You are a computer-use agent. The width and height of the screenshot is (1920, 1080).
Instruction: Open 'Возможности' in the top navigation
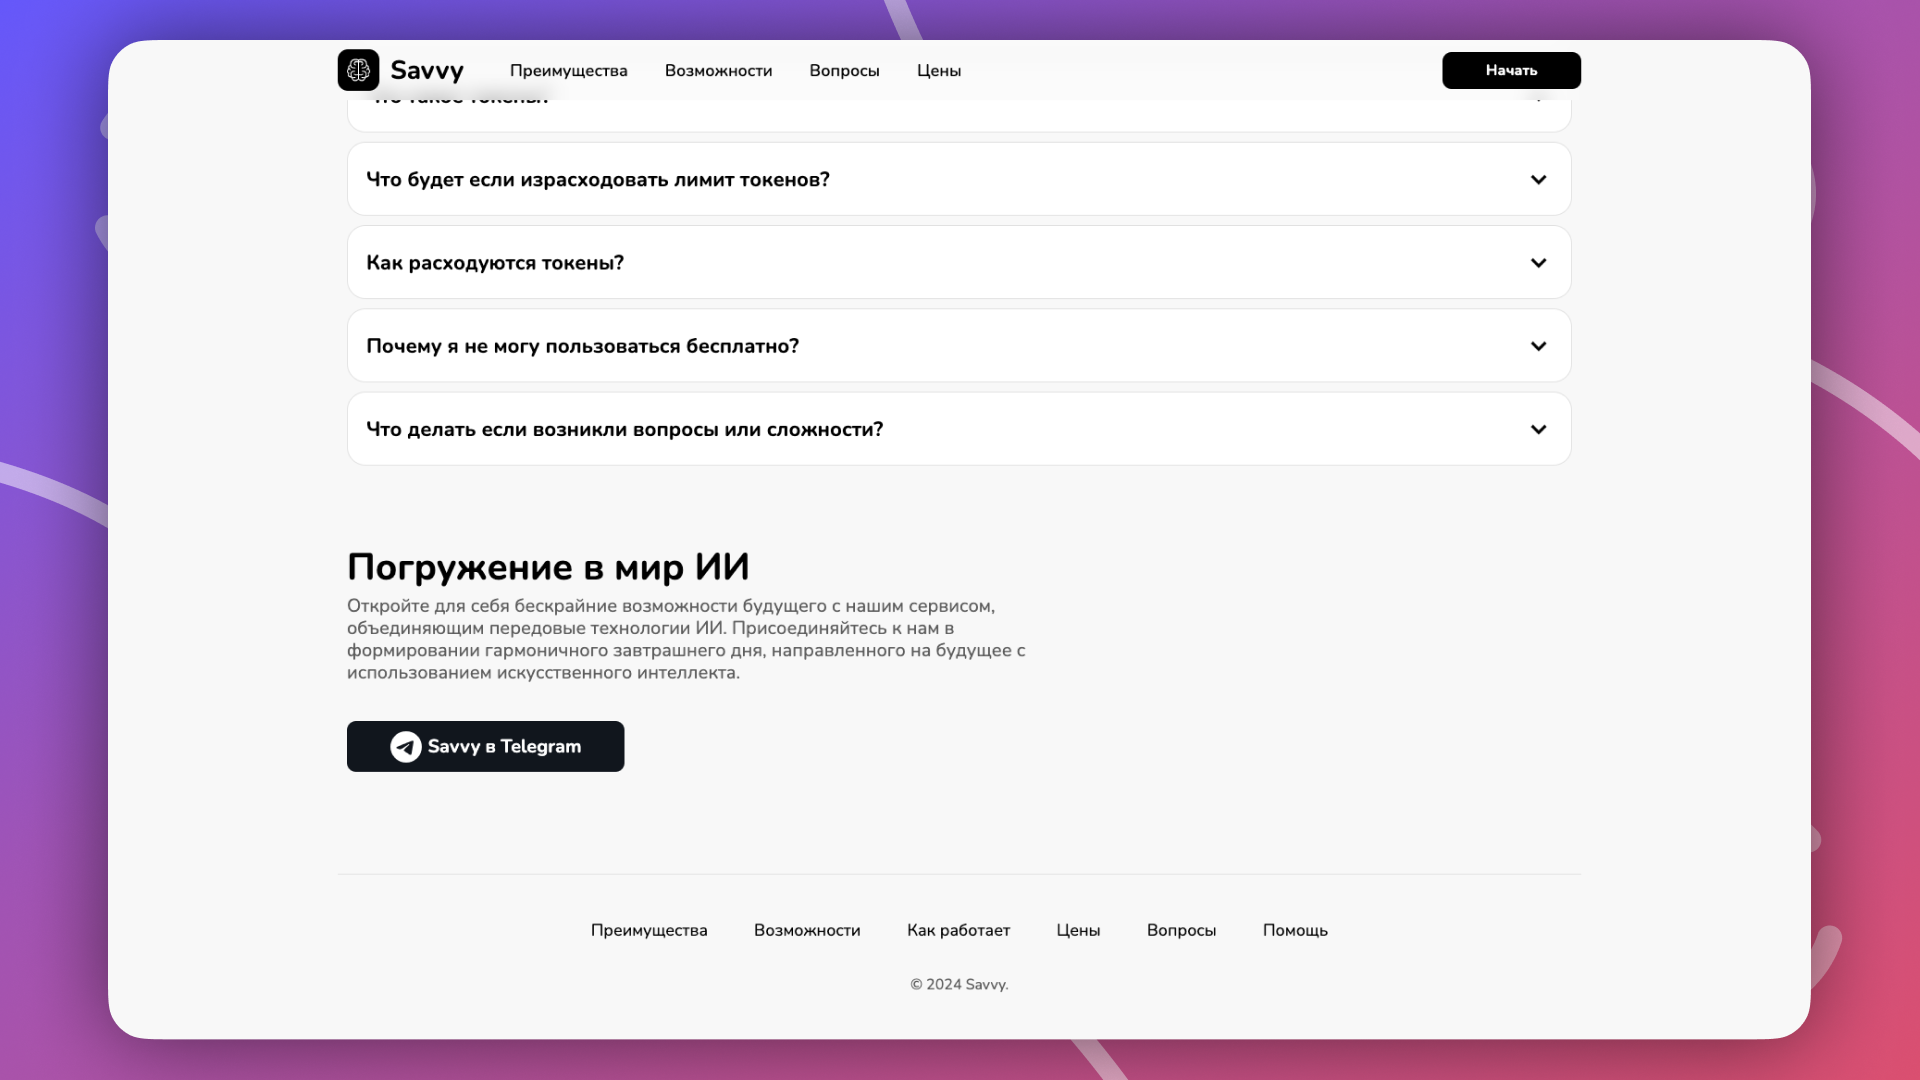(x=718, y=71)
